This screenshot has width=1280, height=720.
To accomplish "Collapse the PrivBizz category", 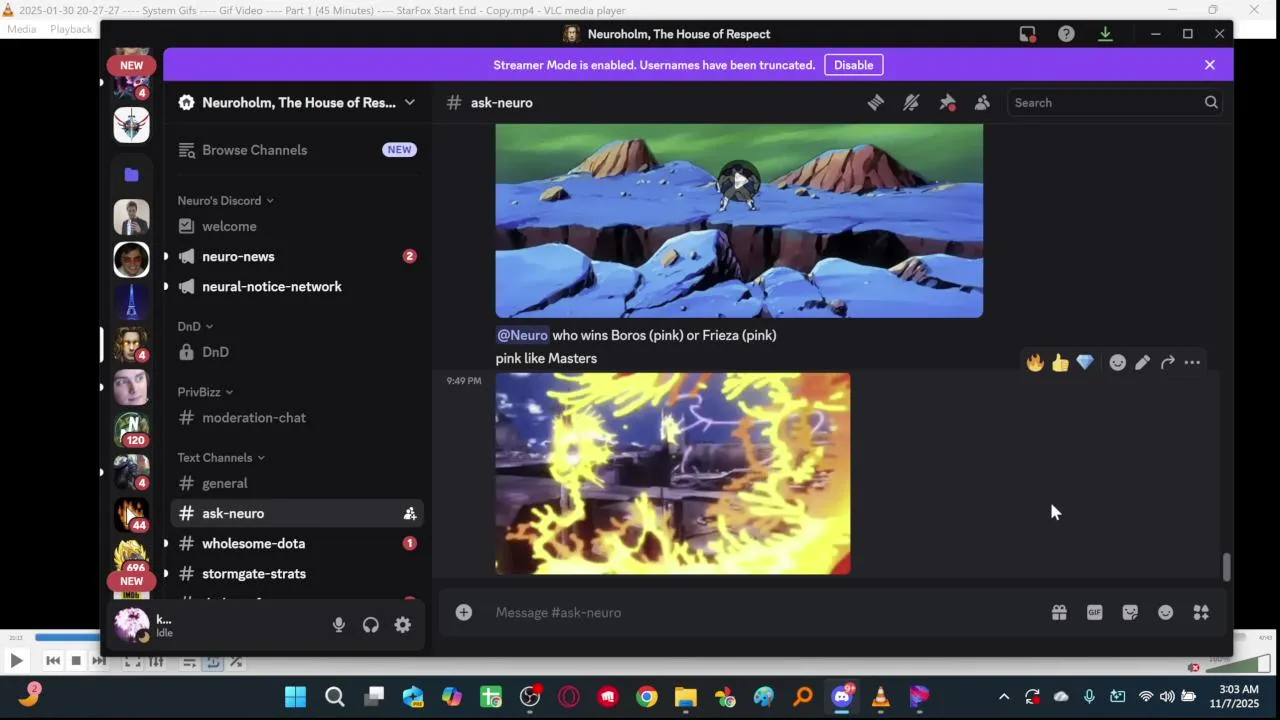I will tap(205, 392).
